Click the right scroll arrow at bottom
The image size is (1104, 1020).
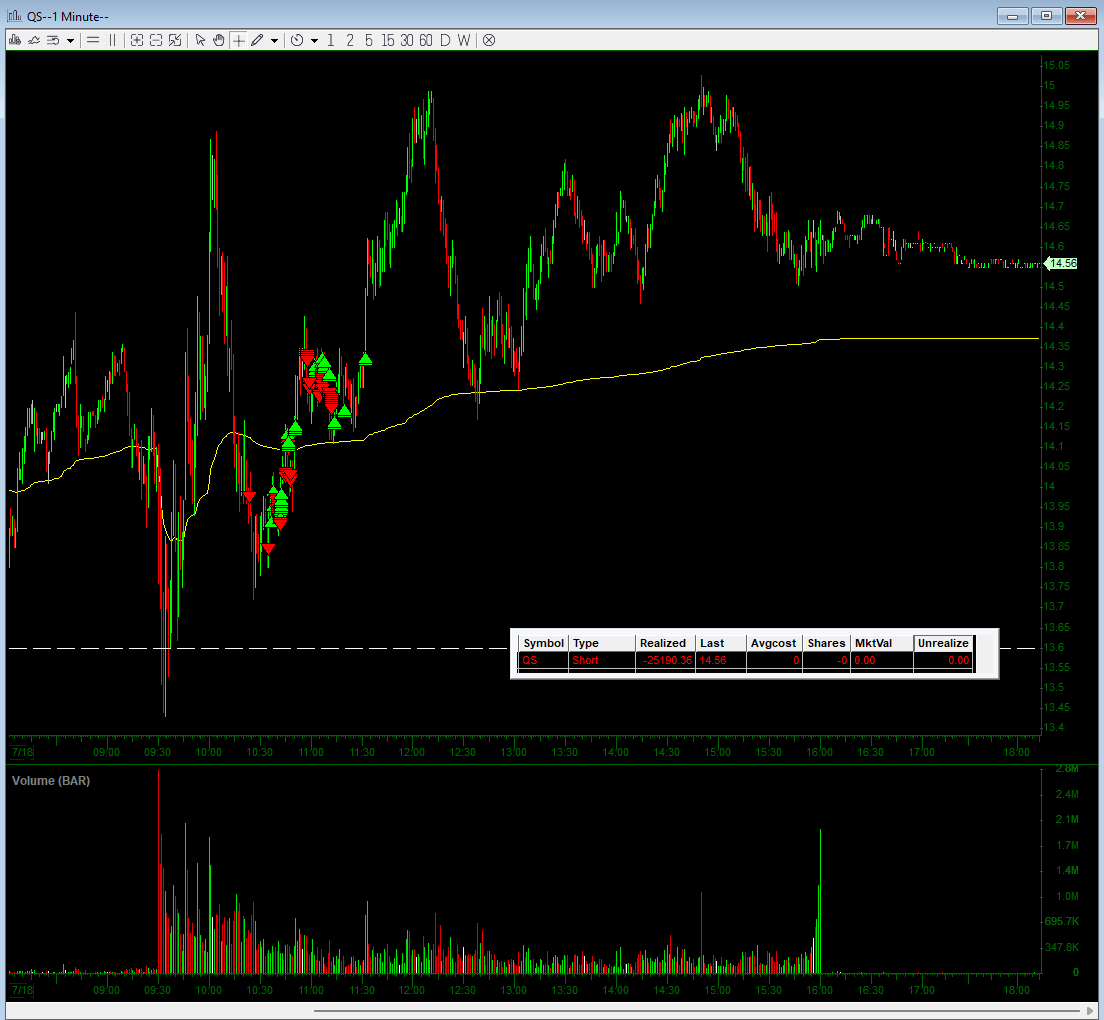pyautogui.click(x=1091, y=1012)
